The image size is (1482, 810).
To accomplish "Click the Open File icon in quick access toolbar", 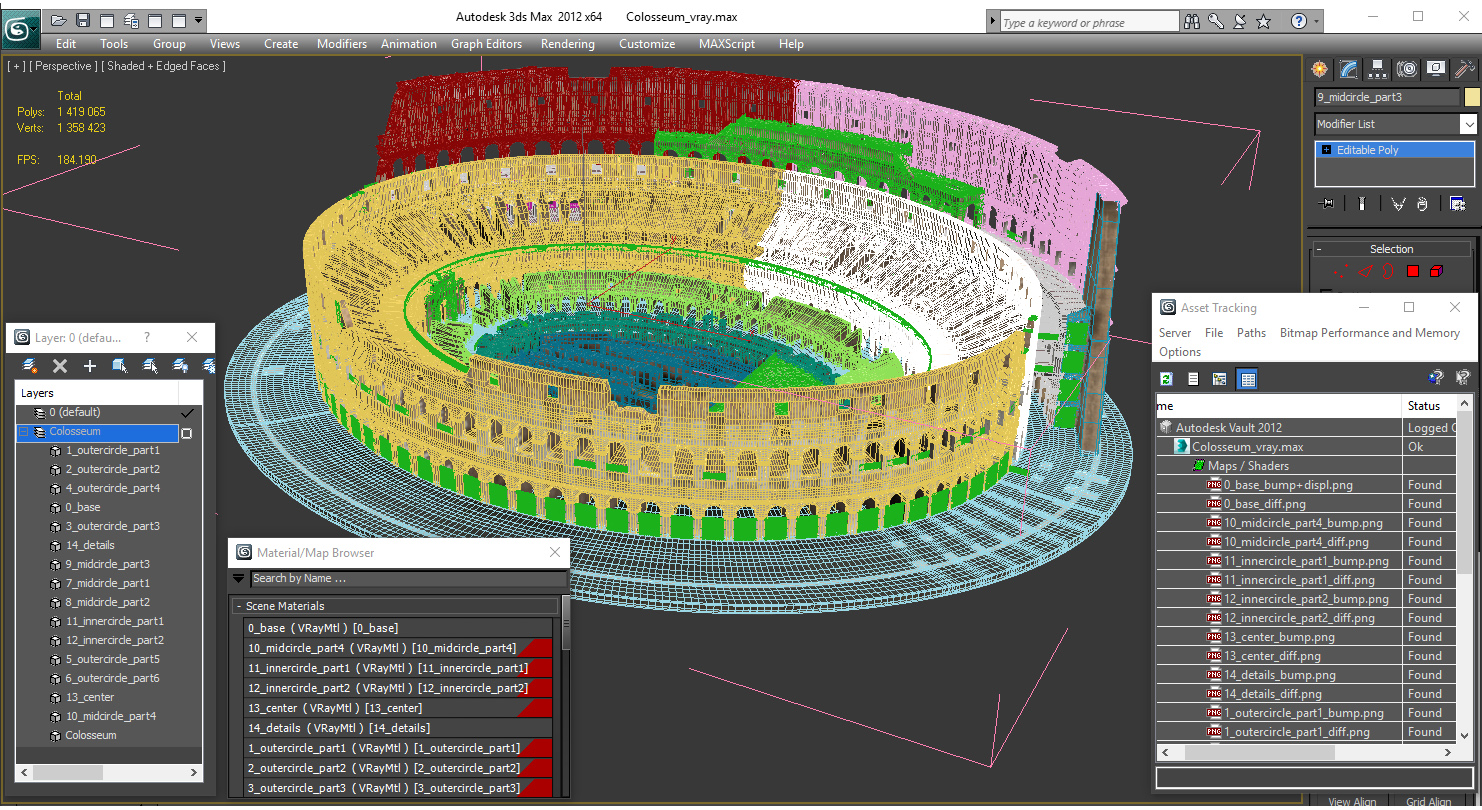I will click(59, 20).
